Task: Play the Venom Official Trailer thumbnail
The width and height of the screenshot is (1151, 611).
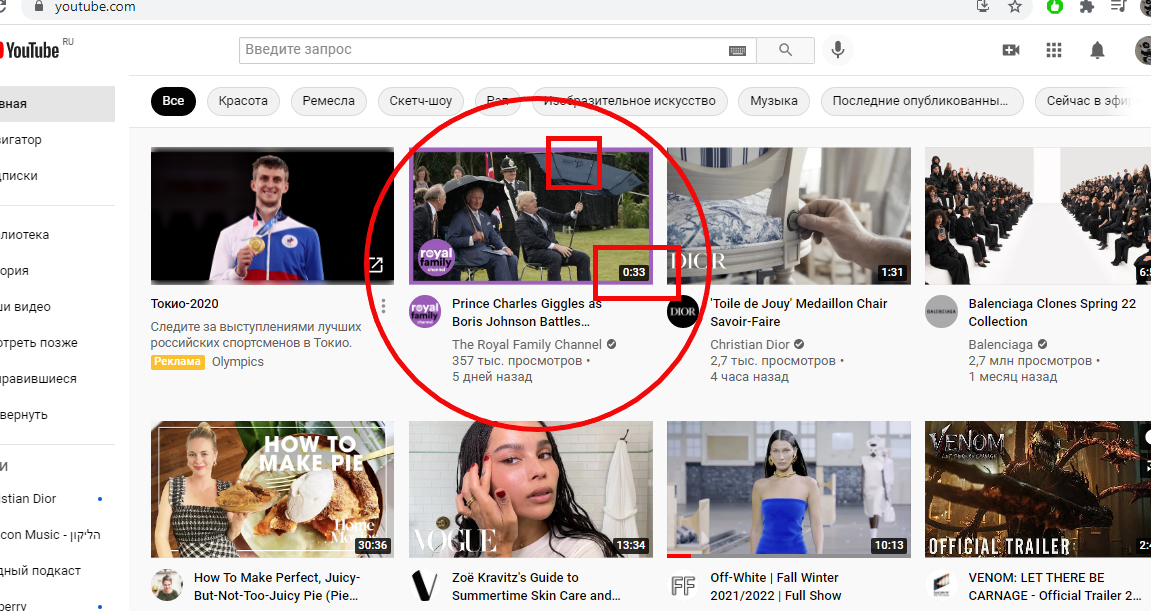Action: [1038, 489]
